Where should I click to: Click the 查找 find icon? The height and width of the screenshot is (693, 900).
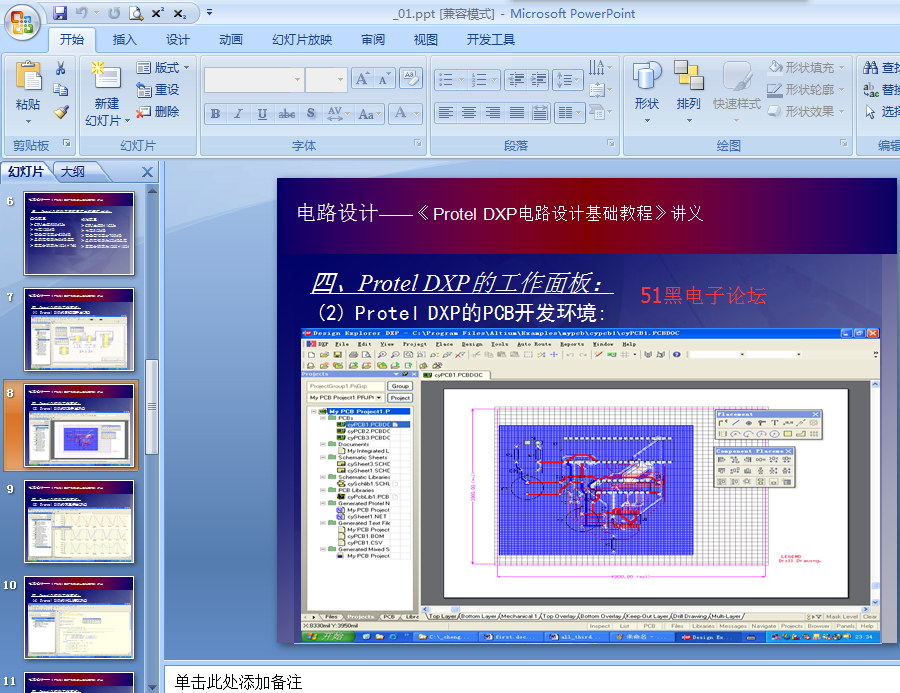[880, 68]
